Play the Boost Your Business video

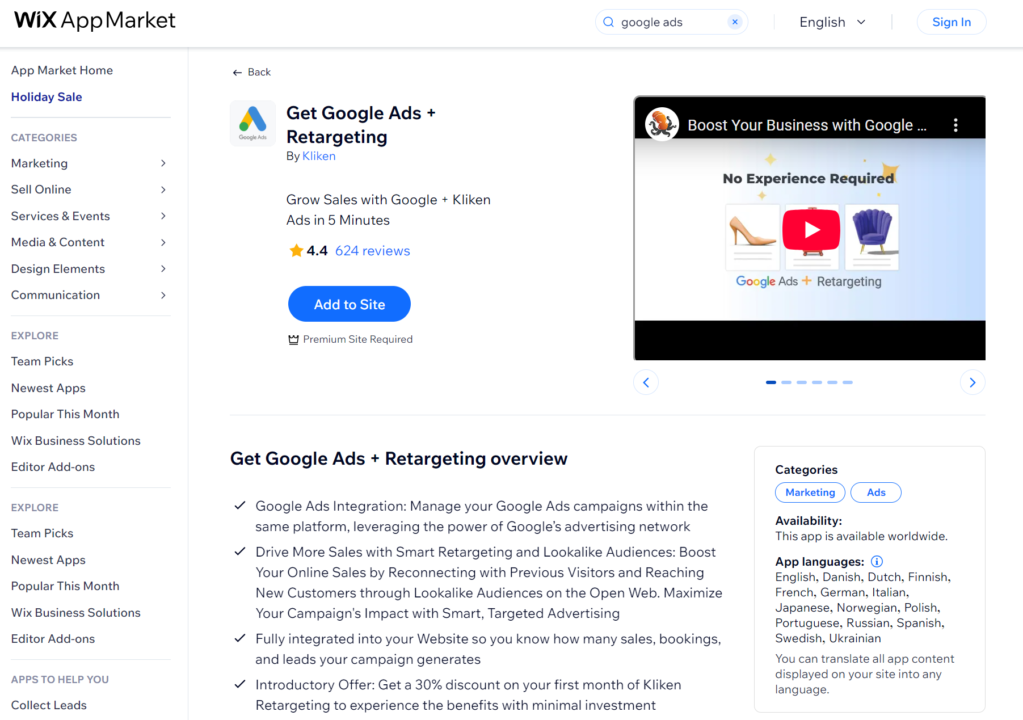810,231
